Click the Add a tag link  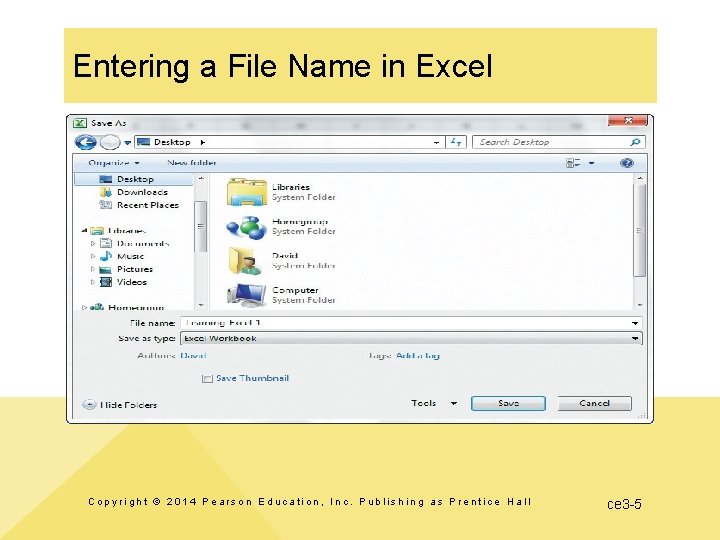418,355
